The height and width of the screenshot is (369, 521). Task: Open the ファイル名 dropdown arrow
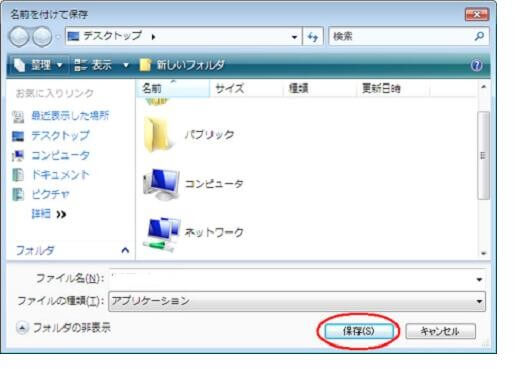(x=479, y=279)
